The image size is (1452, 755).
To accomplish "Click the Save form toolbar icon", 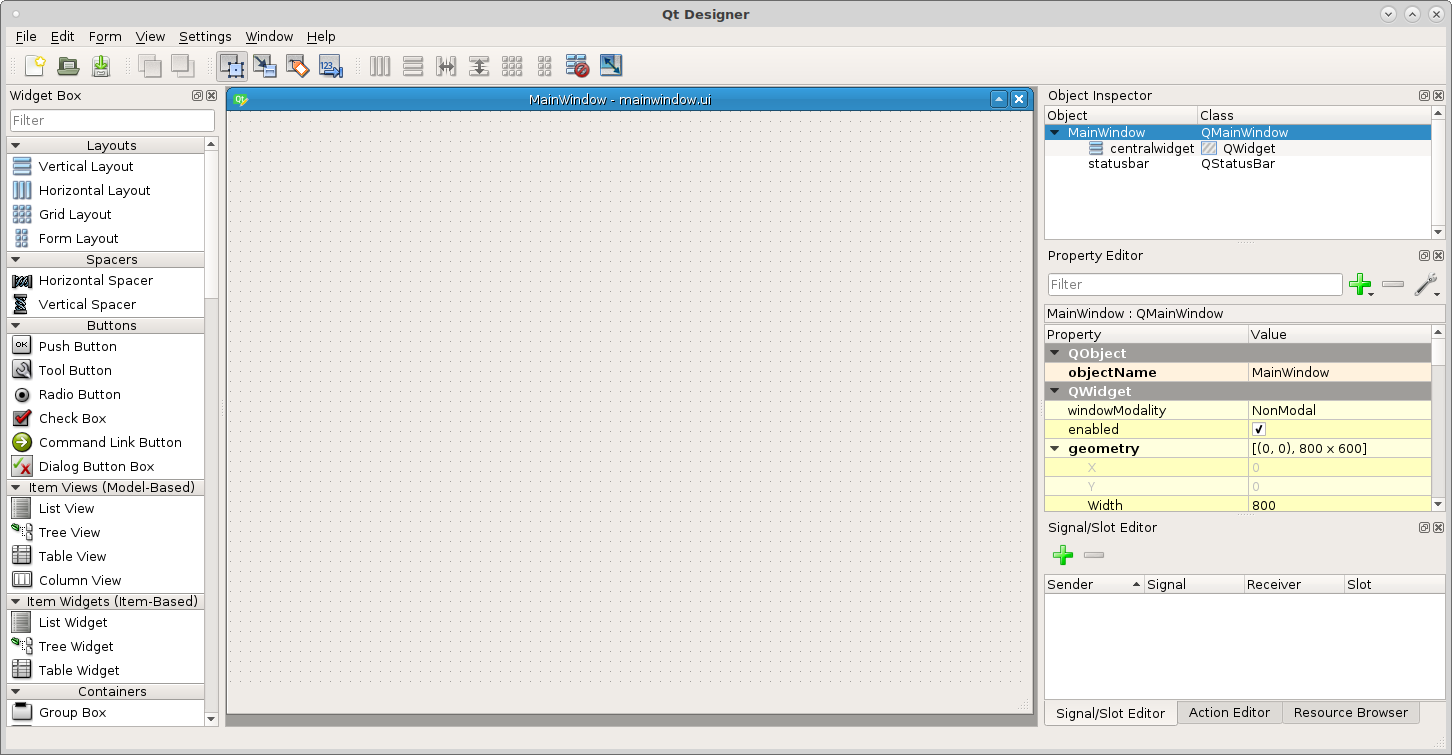I will tap(101, 66).
